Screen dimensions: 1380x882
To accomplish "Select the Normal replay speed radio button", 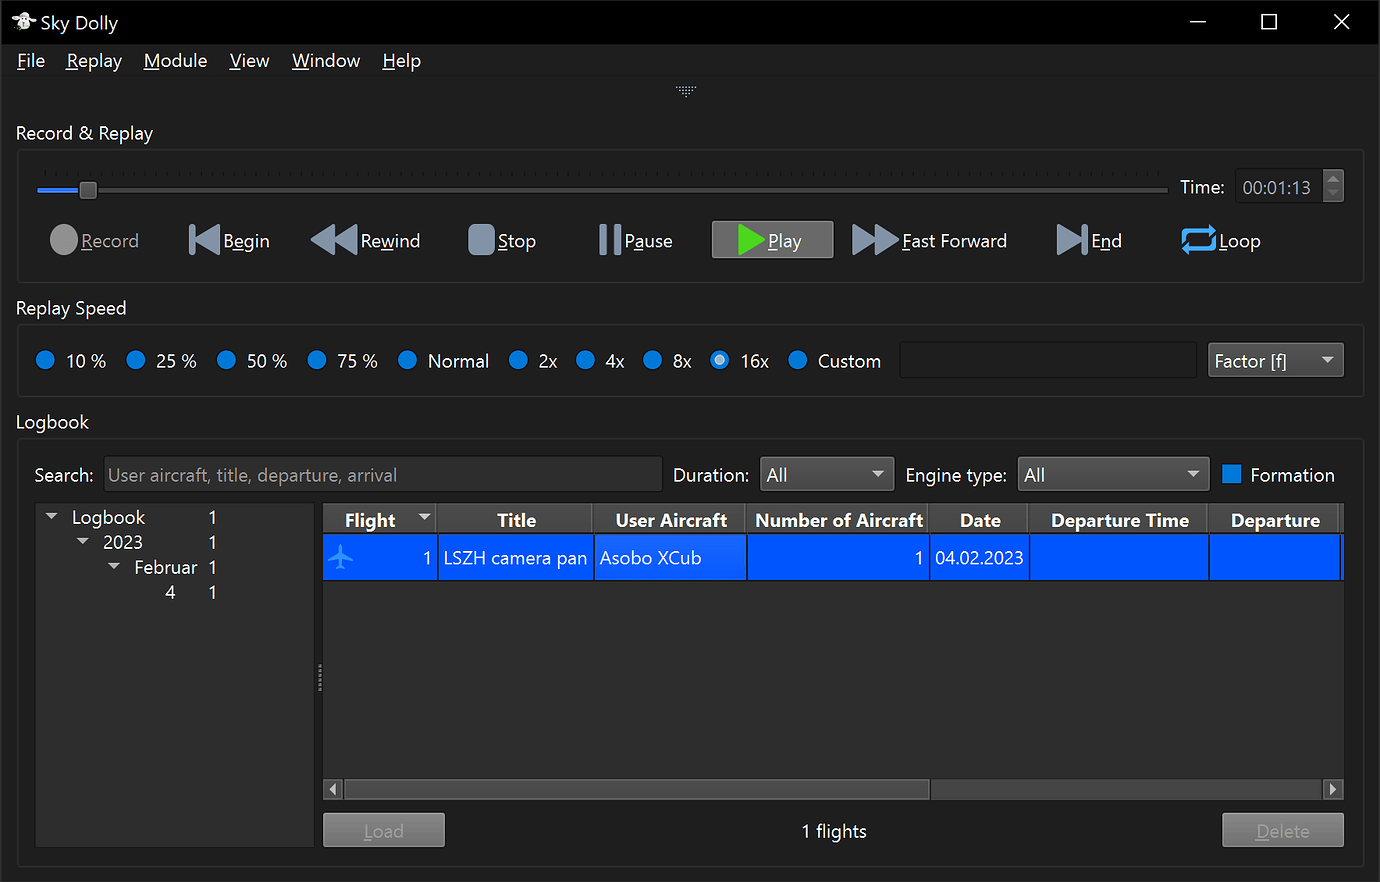I will (407, 360).
